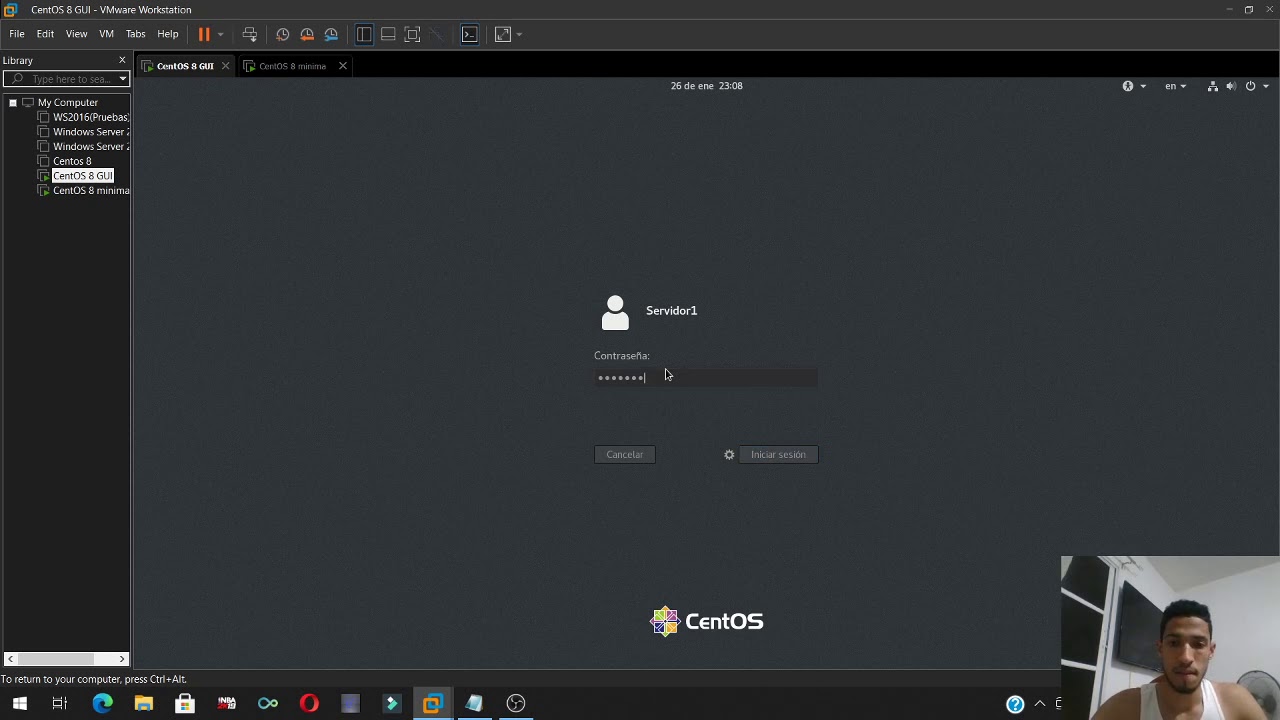
Task: Click the blue help icon in system tray
Action: [1015, 704]
